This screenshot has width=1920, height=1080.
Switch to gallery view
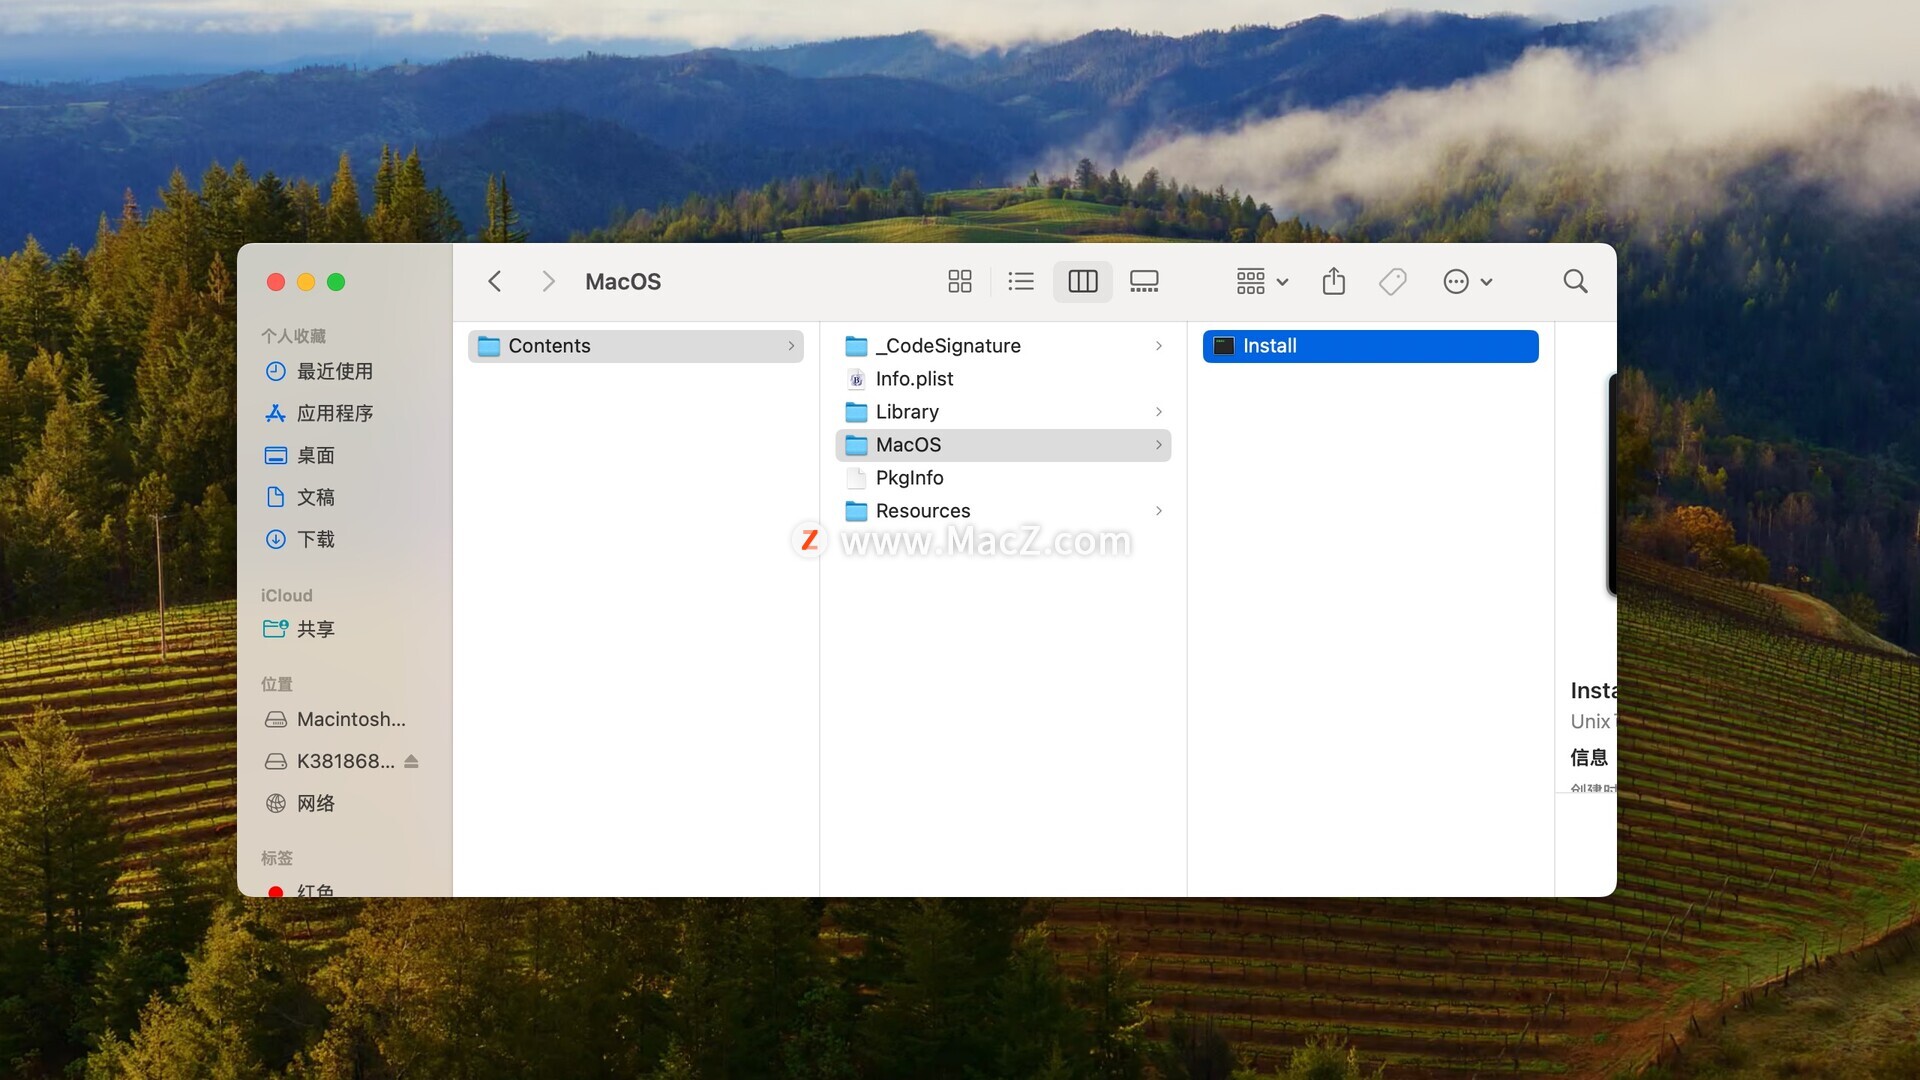(1144, 281)
